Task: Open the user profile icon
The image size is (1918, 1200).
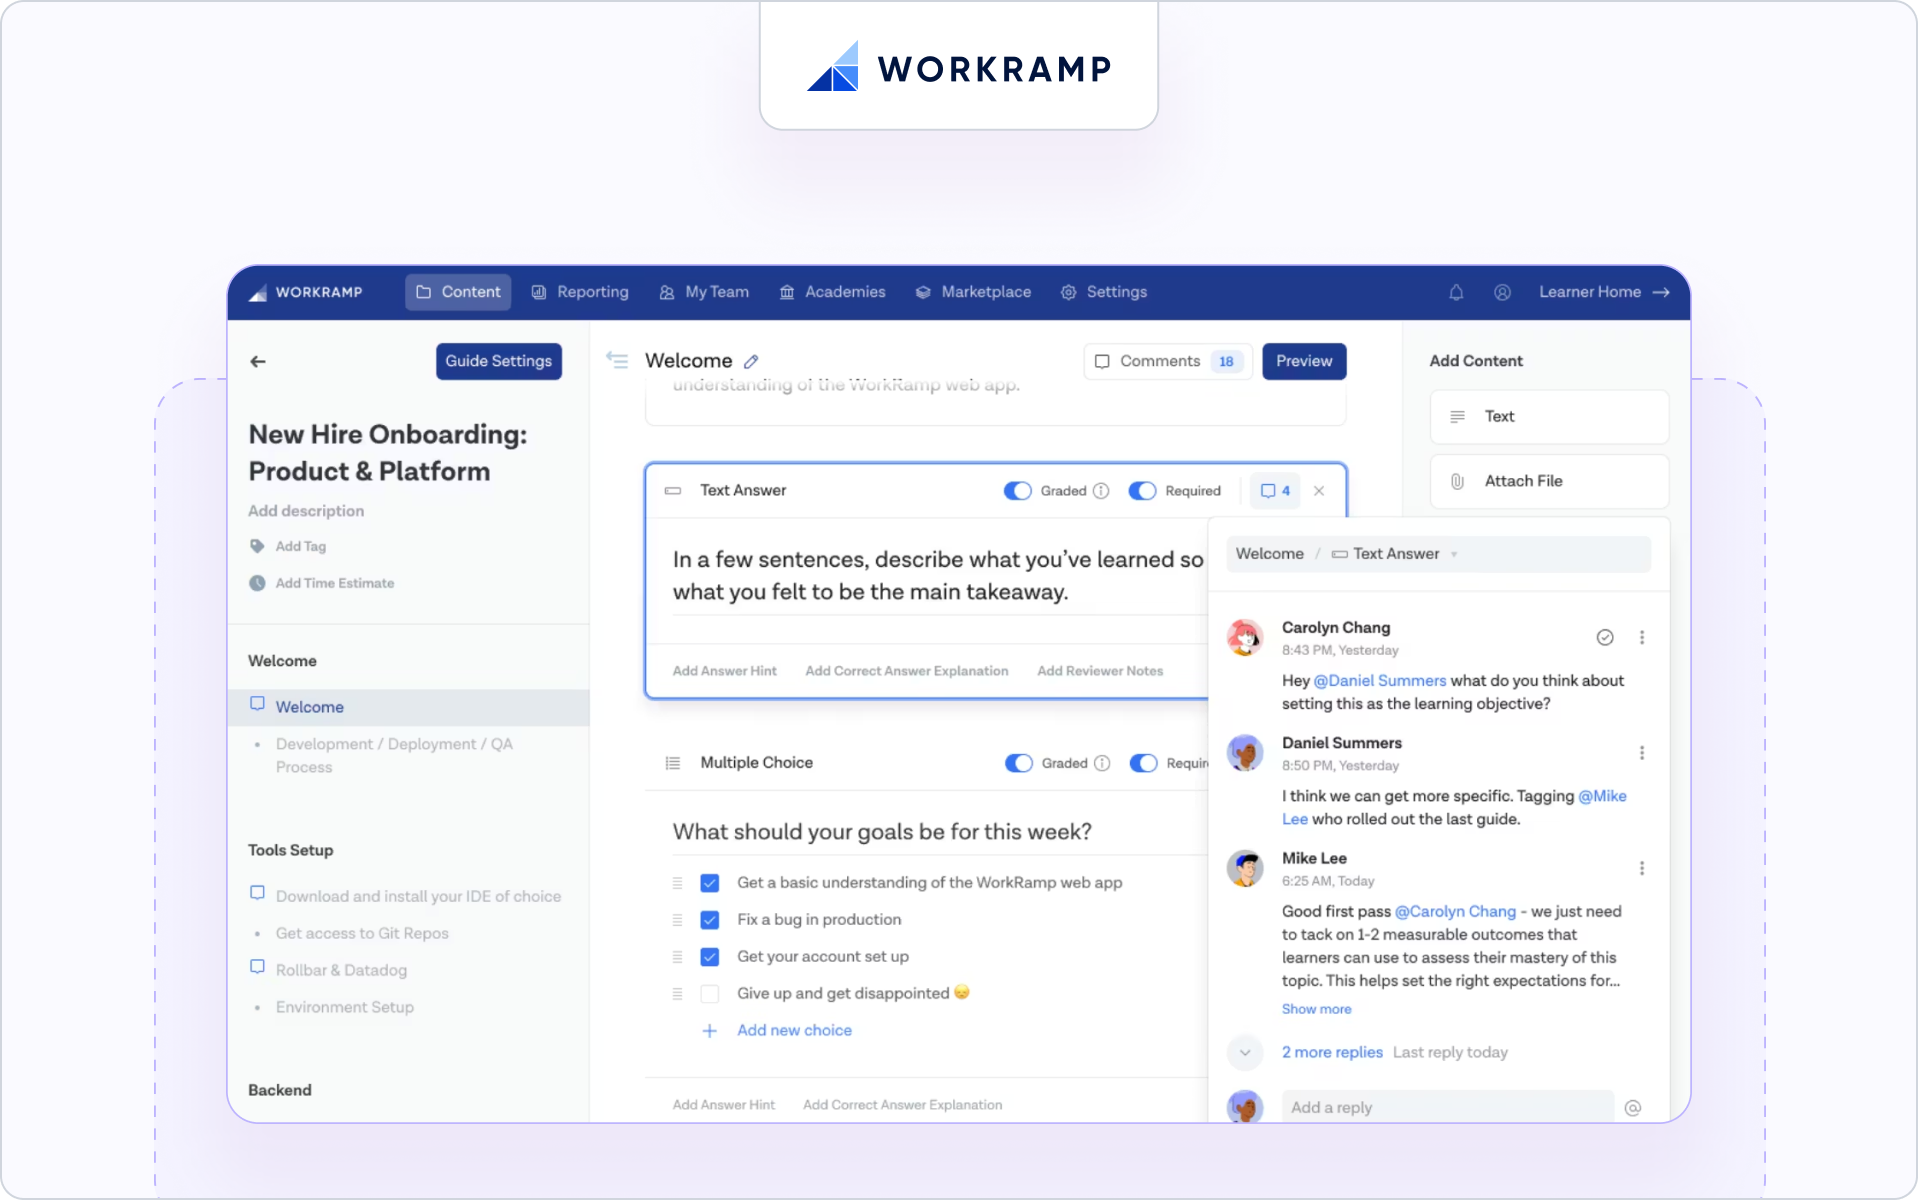Action: (1502, 292)
